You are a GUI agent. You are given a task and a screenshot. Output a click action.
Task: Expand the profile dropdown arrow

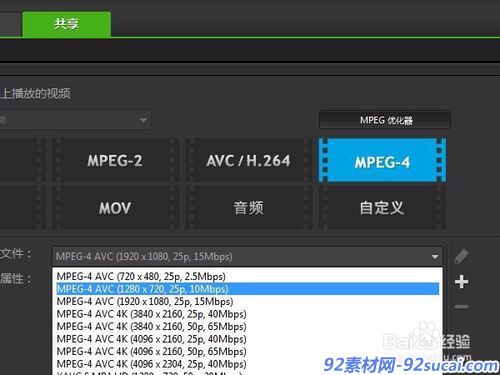[x=435, y=257]
